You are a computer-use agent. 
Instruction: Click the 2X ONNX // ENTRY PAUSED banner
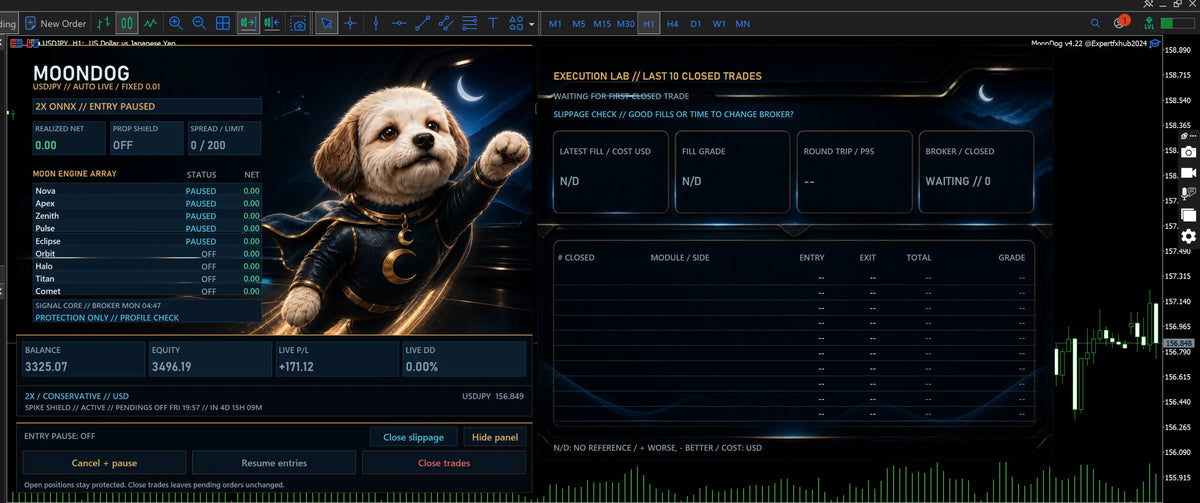pyautogui.click(x=147, y=106)
